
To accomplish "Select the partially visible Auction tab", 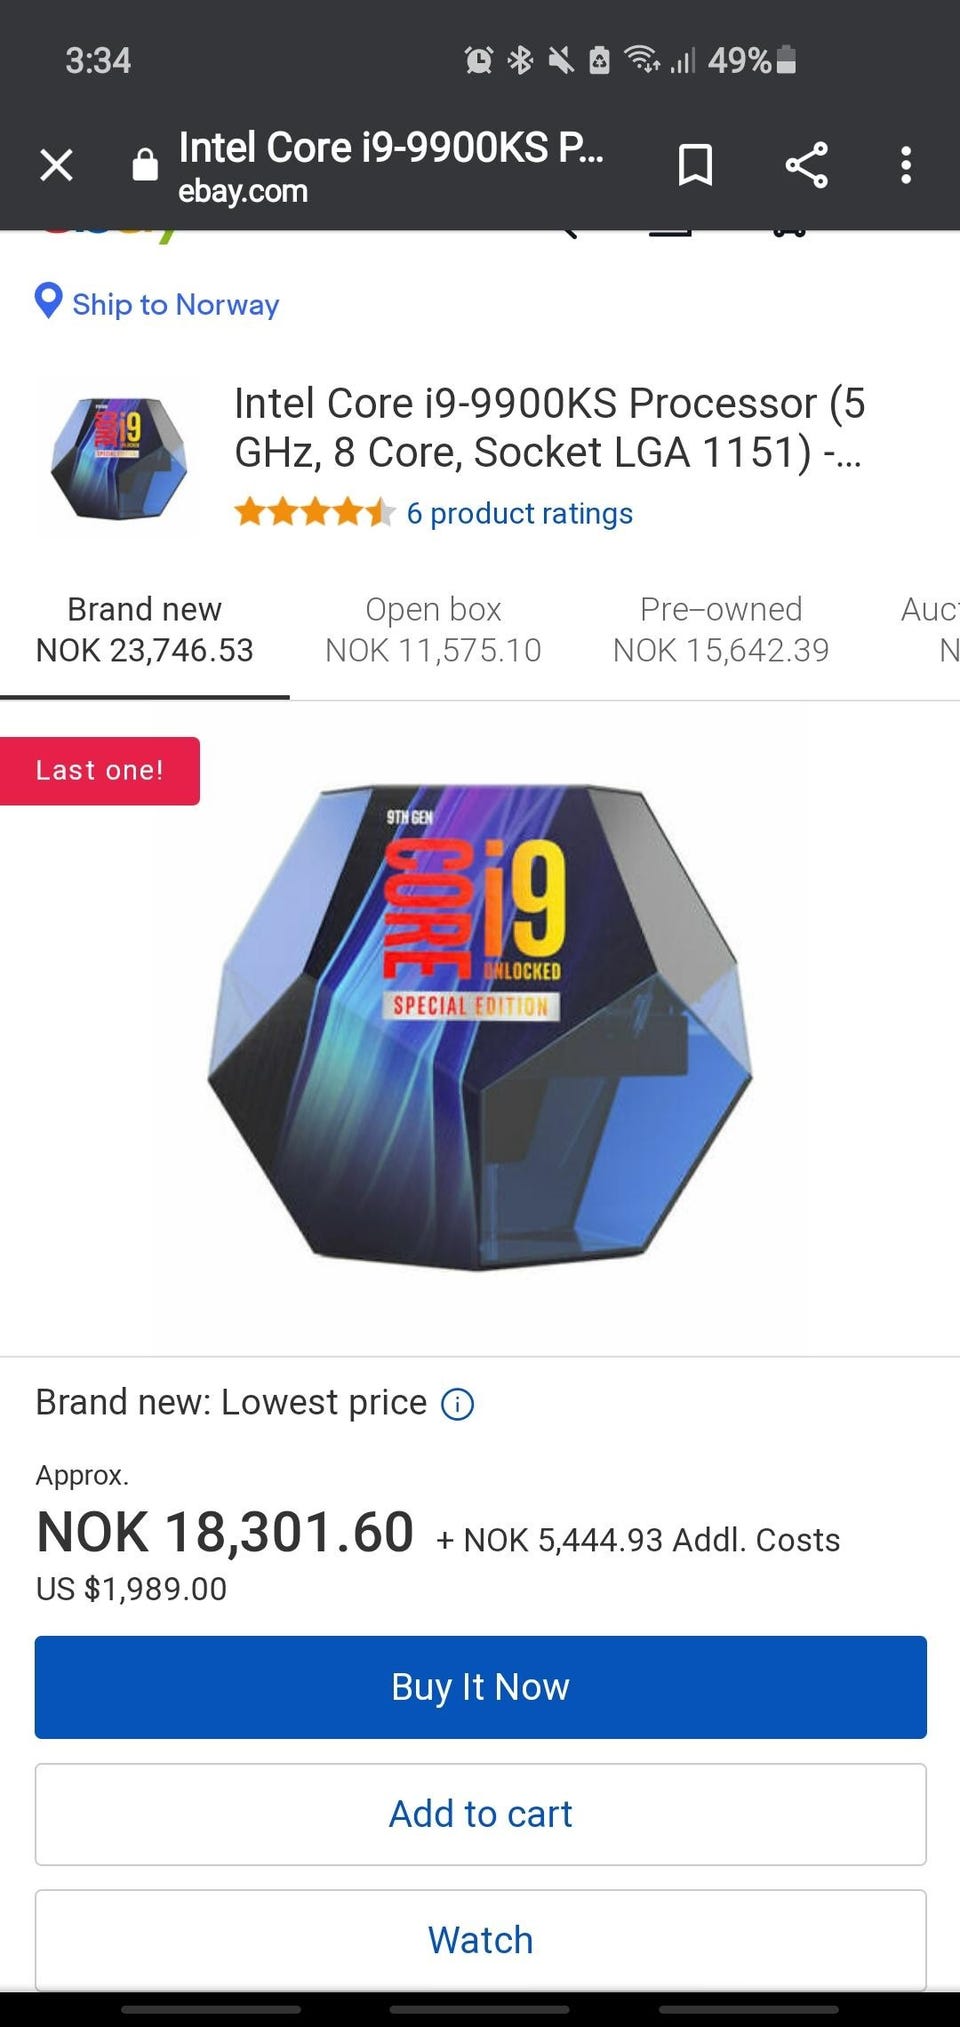I will coord(930,630).
